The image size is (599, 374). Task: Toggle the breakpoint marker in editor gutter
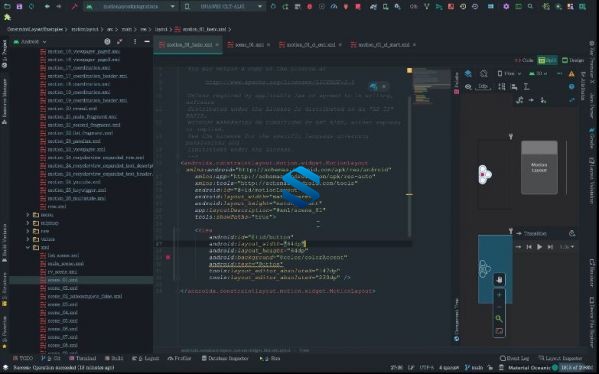pyautogui.click(x=168, y=257)
